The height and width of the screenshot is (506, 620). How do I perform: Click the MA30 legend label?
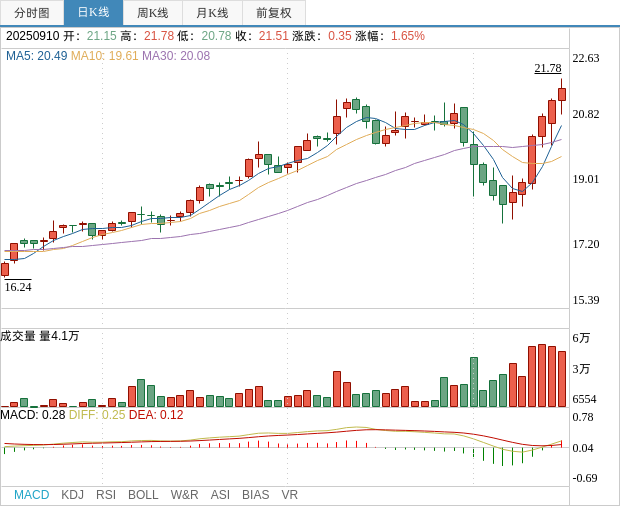click(176, 56)
